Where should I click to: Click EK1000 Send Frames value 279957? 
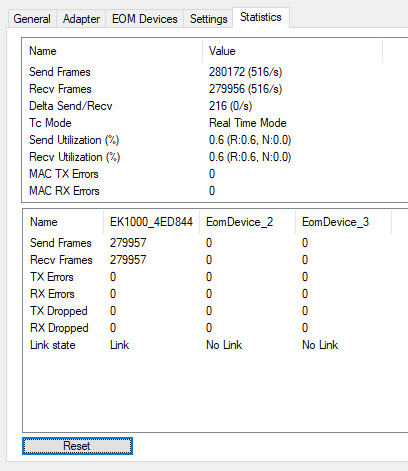coord(128,243)
